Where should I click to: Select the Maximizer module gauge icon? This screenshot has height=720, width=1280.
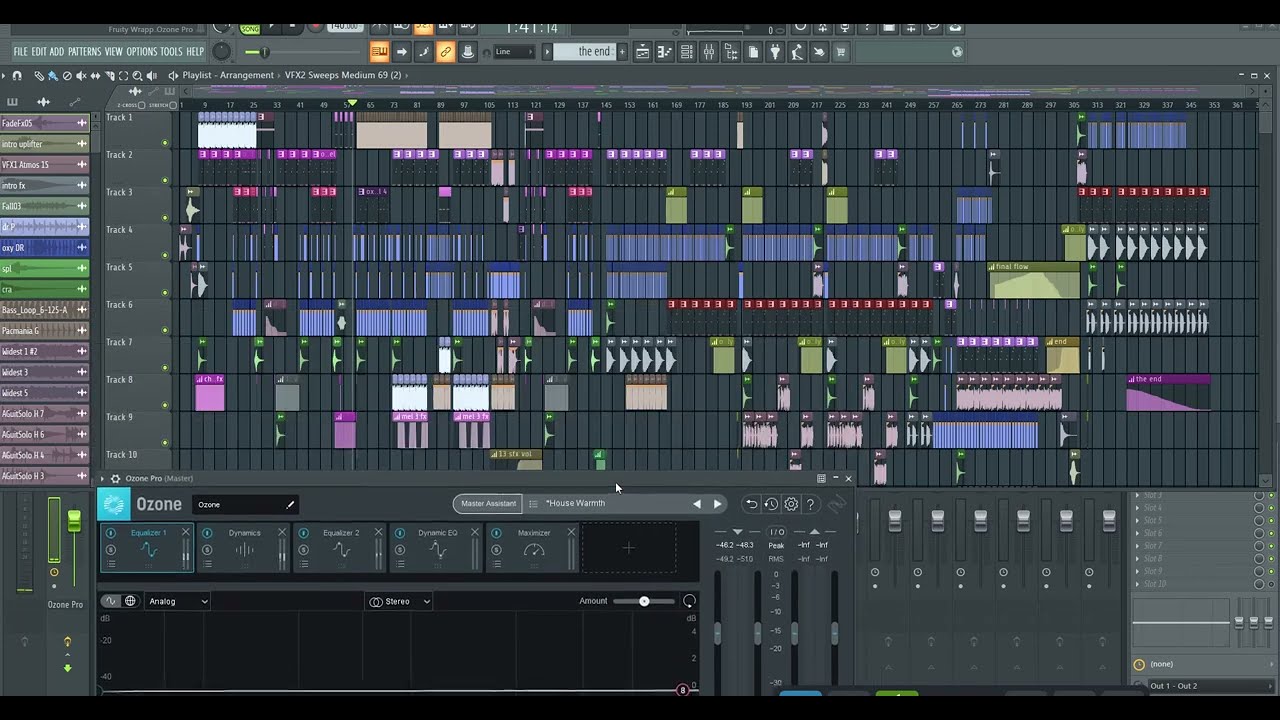[x=534, y=551]
